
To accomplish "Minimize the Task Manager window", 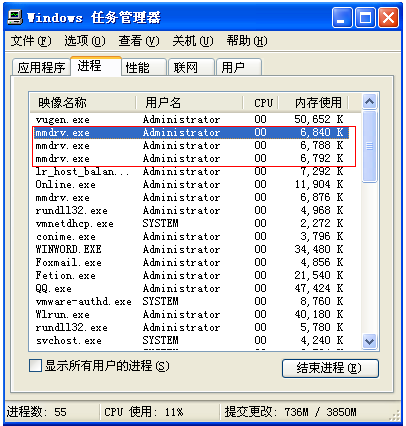I will click(342, 17).
